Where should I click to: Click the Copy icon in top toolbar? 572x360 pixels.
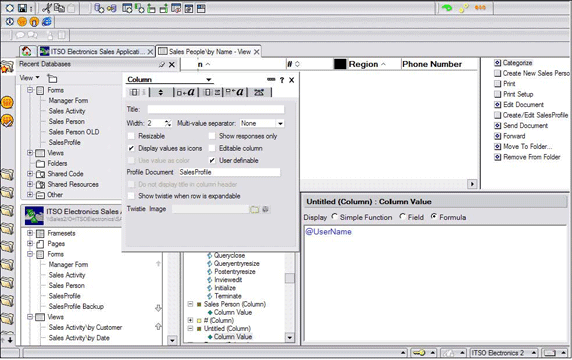point(59,8)
